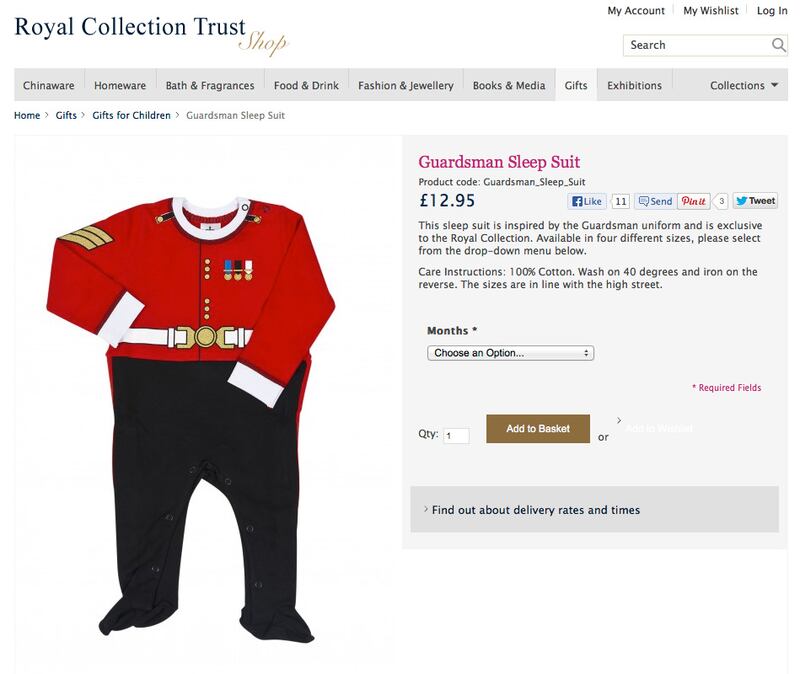Pin the sleep suit on Pinterest

693,201
